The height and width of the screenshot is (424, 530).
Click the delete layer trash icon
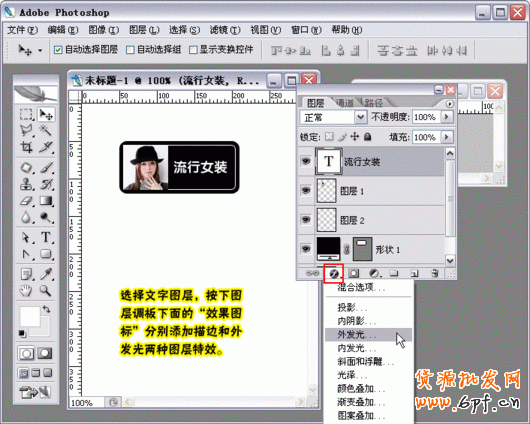coord(435,273)
